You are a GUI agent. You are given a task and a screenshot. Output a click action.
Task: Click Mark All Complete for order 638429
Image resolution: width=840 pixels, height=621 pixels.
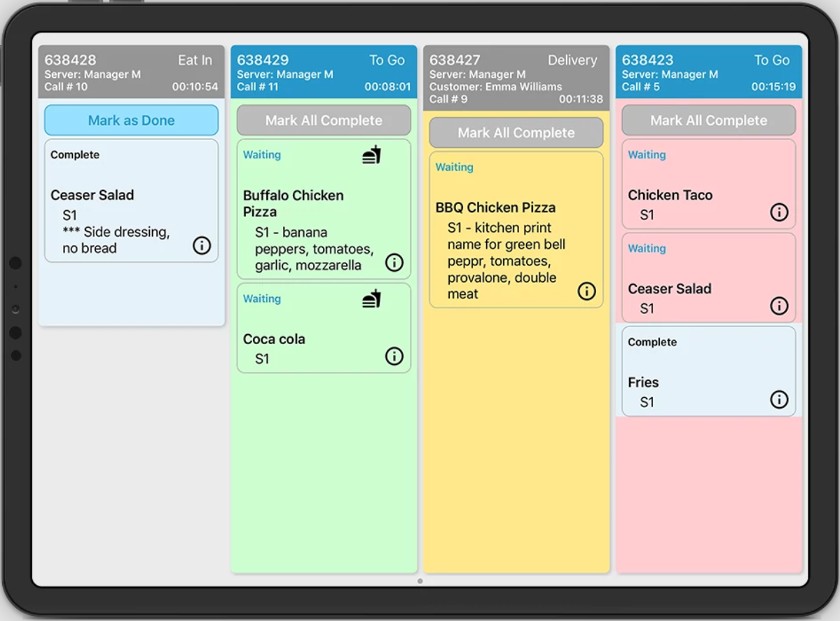point(324,120)
